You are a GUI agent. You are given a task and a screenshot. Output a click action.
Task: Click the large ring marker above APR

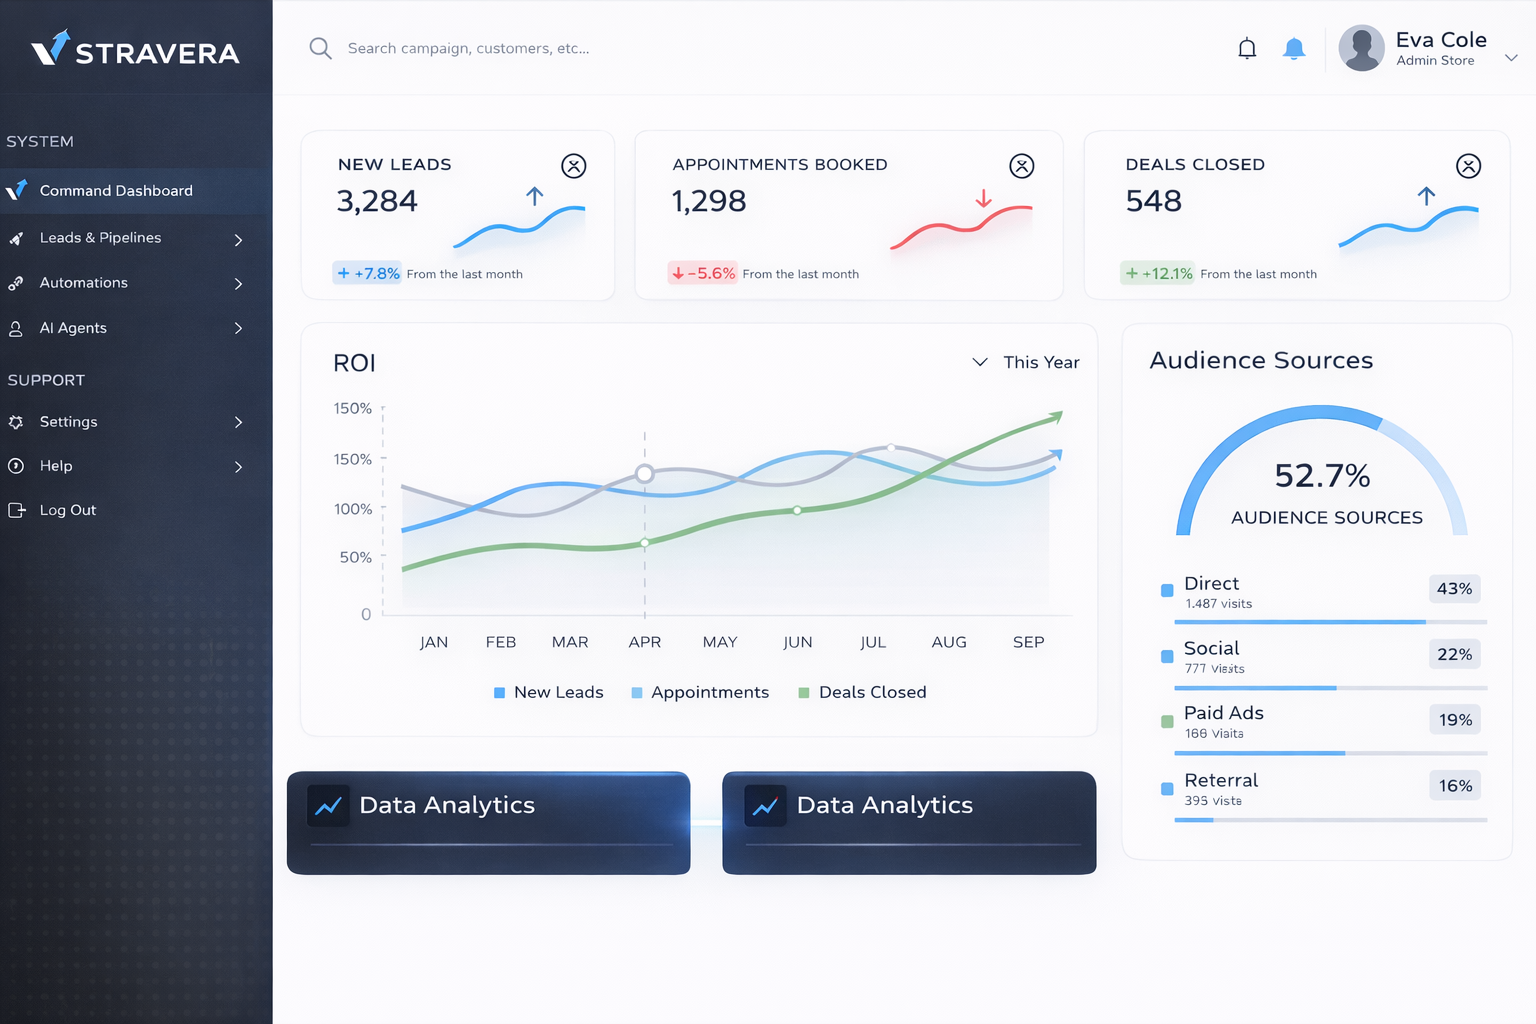point(645,474)
